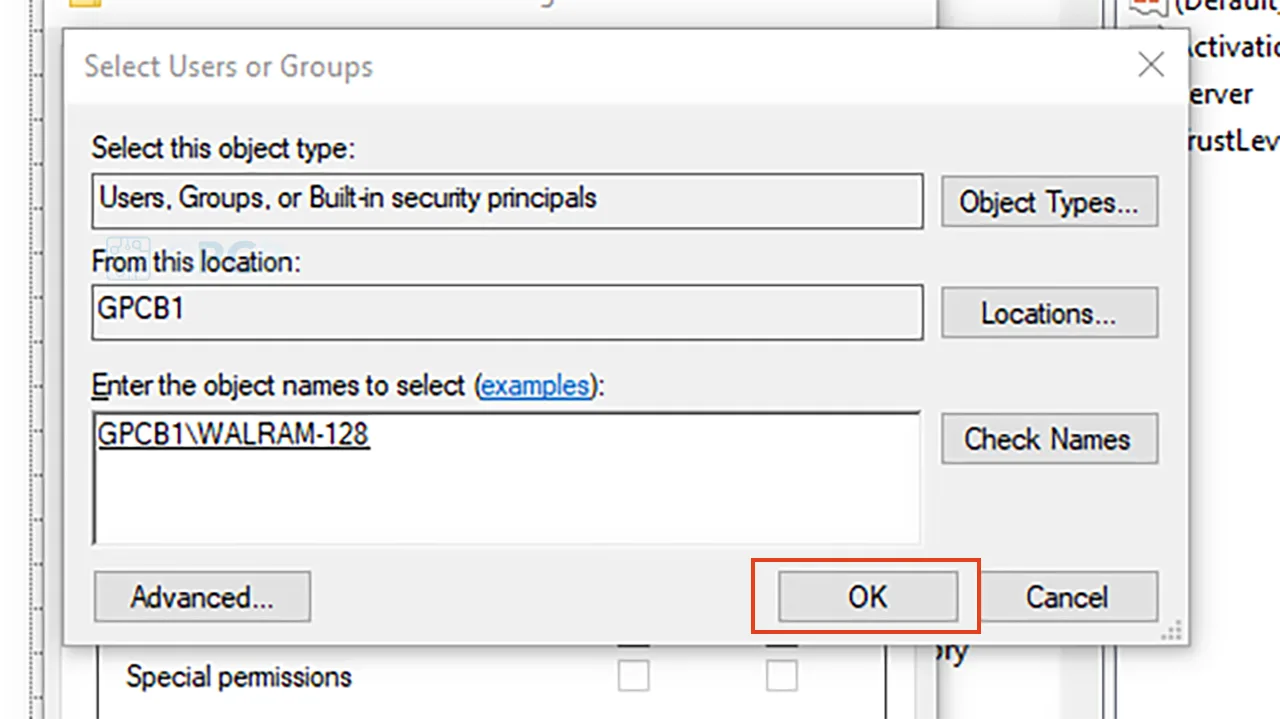The width and height of the screenshot is (1280, 719).
Task: Select the Server registry value entry
Action: pyautogui.click(x=1217, y=94)
